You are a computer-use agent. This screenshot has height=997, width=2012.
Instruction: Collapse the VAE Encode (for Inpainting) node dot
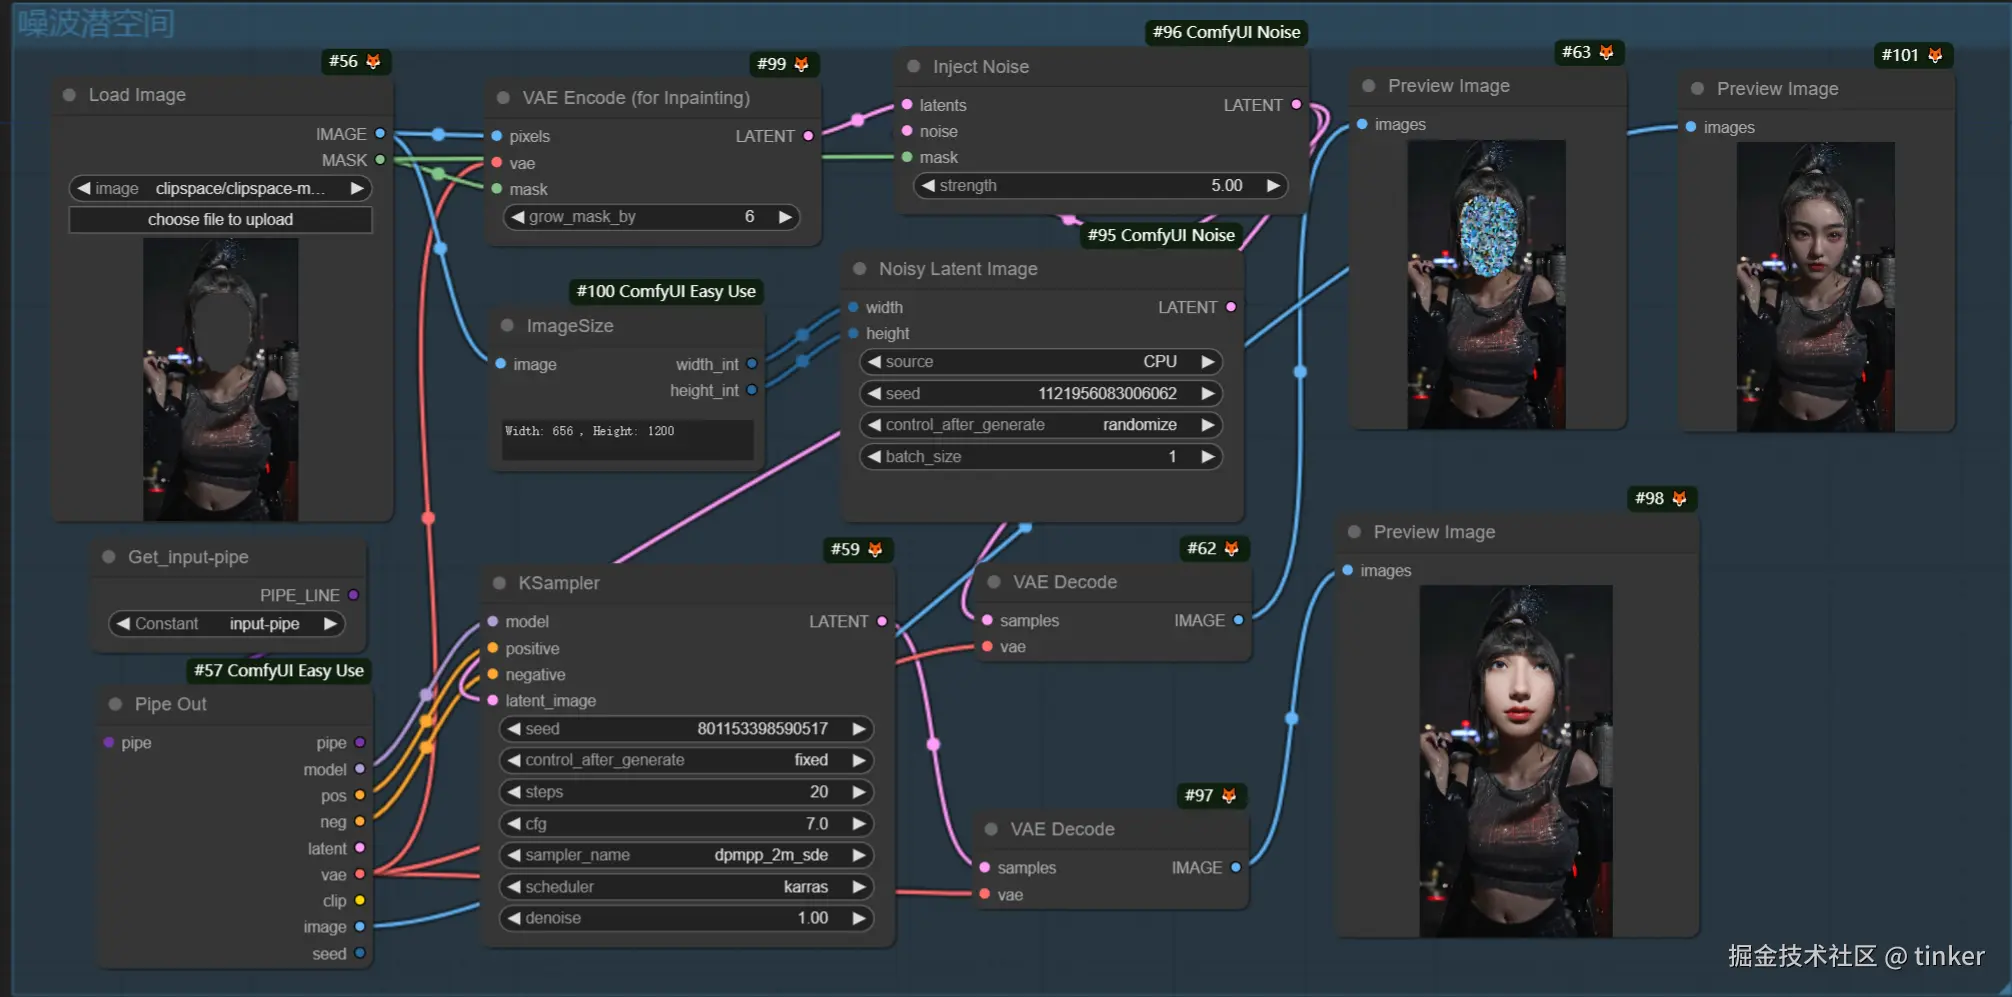(x=503, y=98)
